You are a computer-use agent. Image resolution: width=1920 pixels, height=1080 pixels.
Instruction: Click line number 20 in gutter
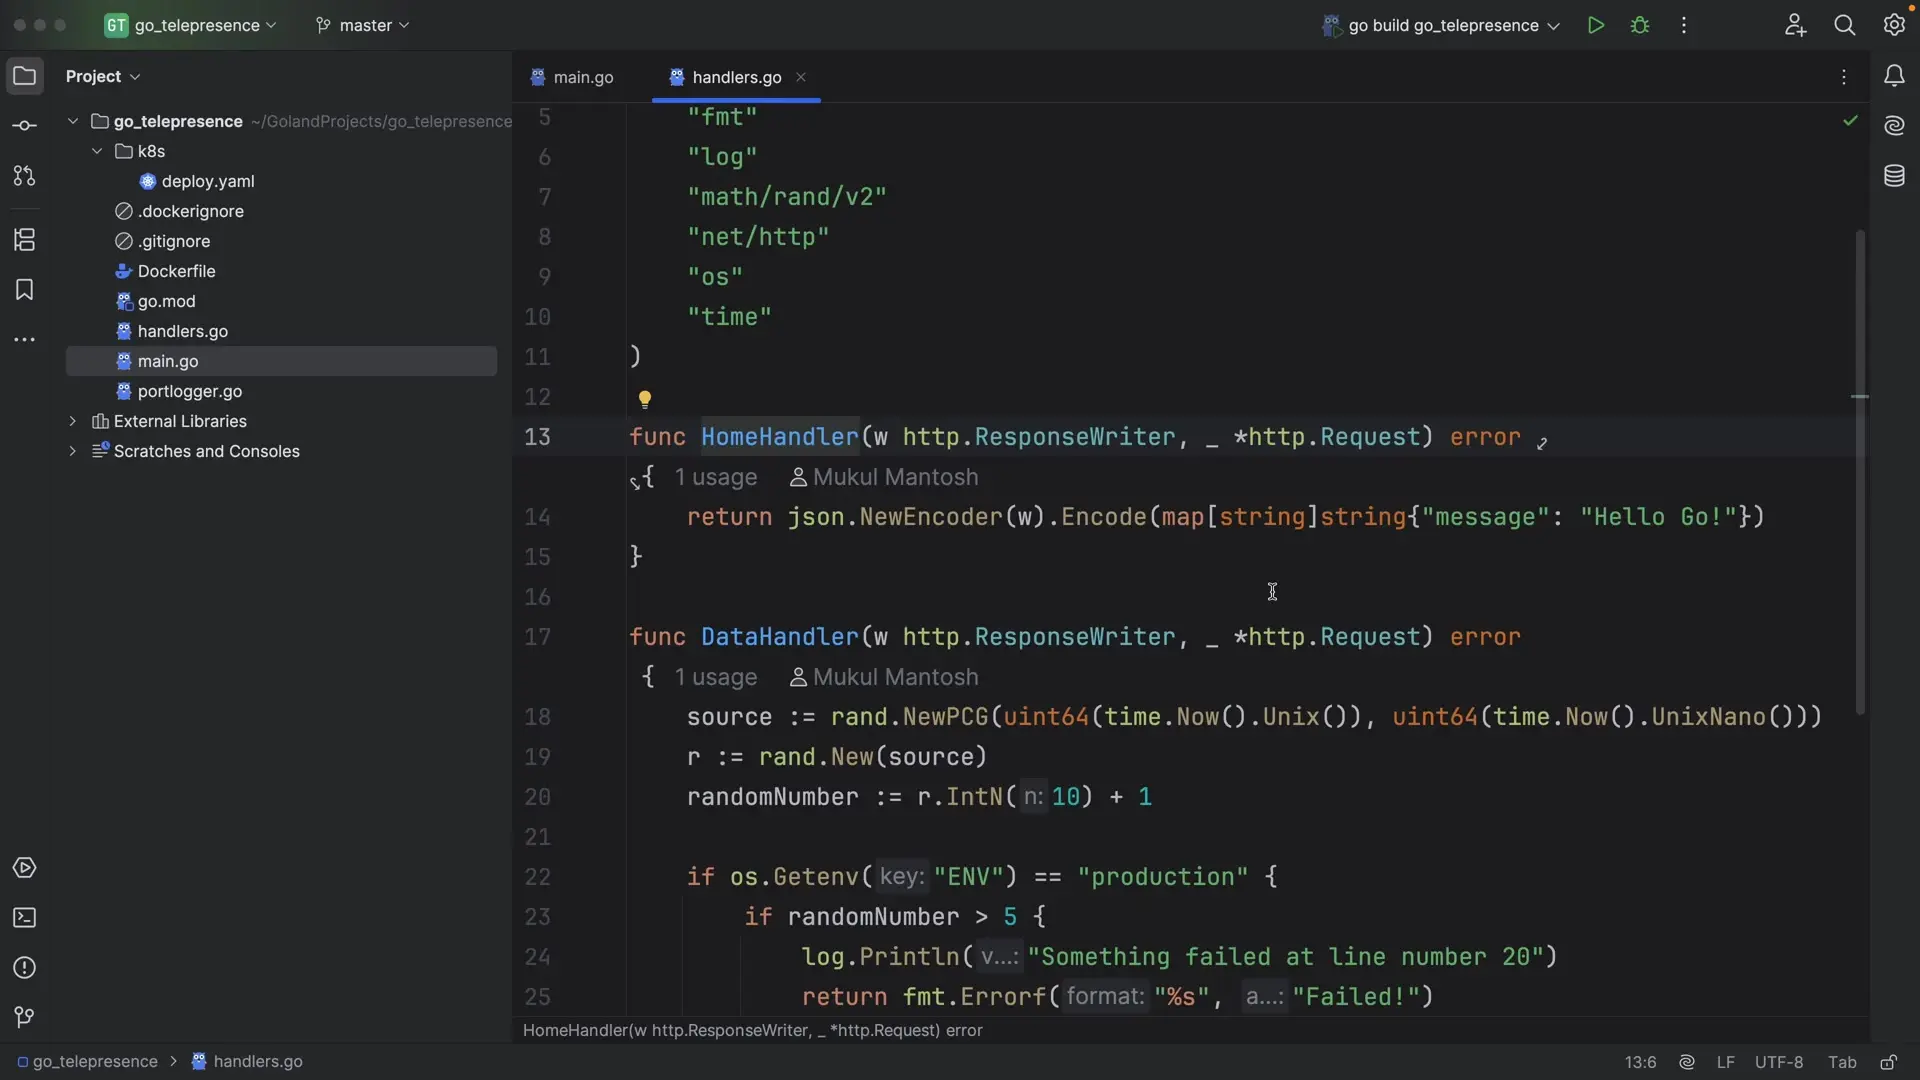[538, 797]
